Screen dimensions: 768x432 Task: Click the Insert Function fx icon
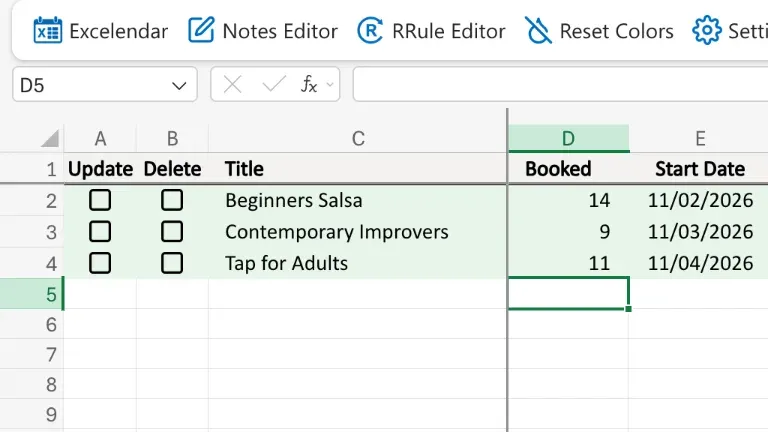(309, 84)
